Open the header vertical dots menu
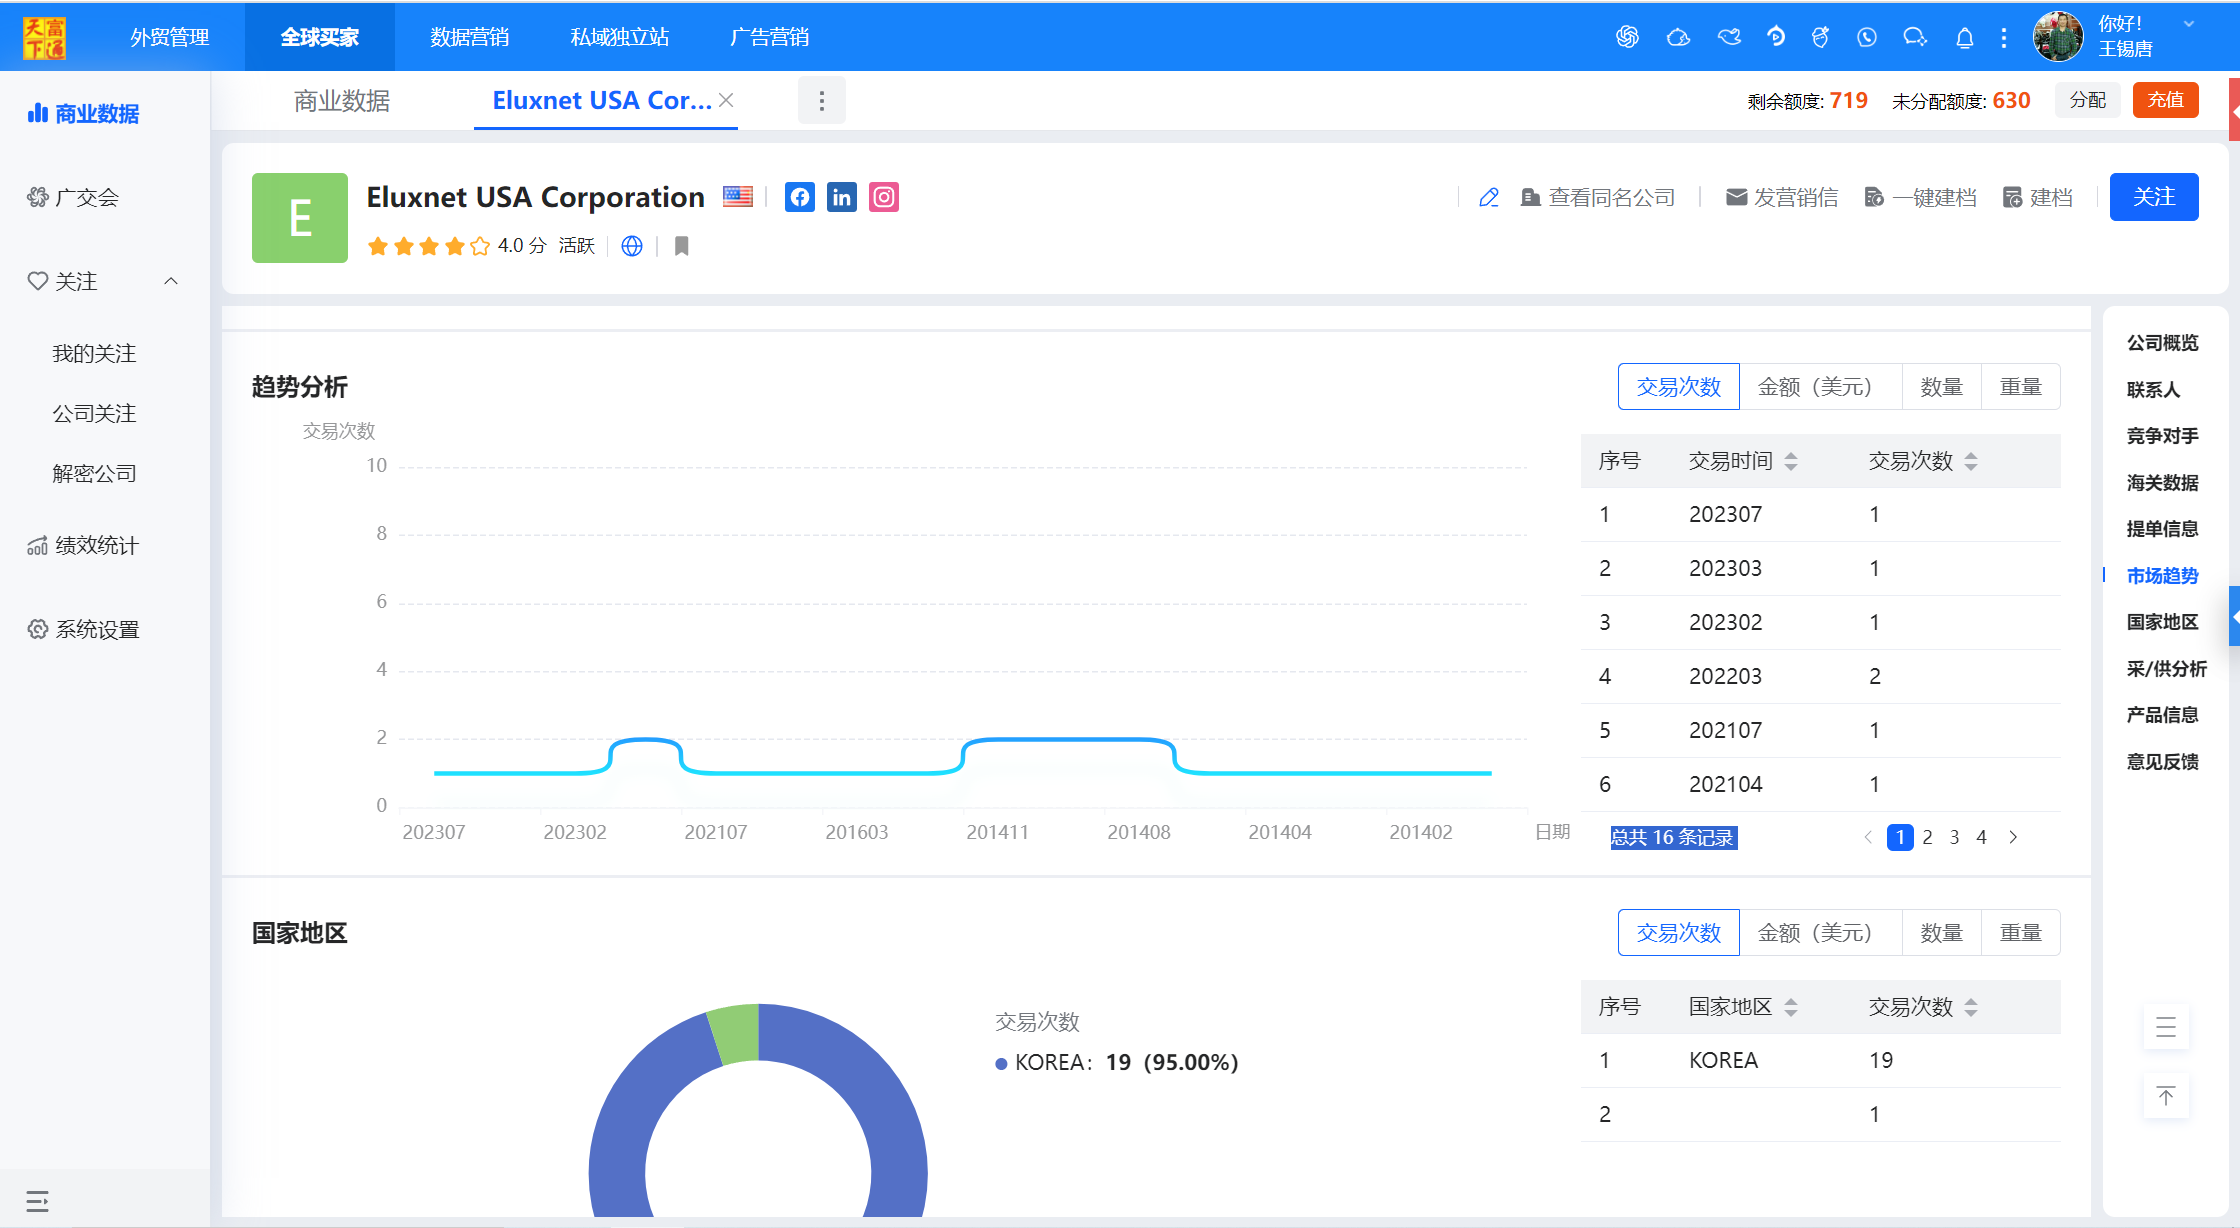 (2004, 38)
